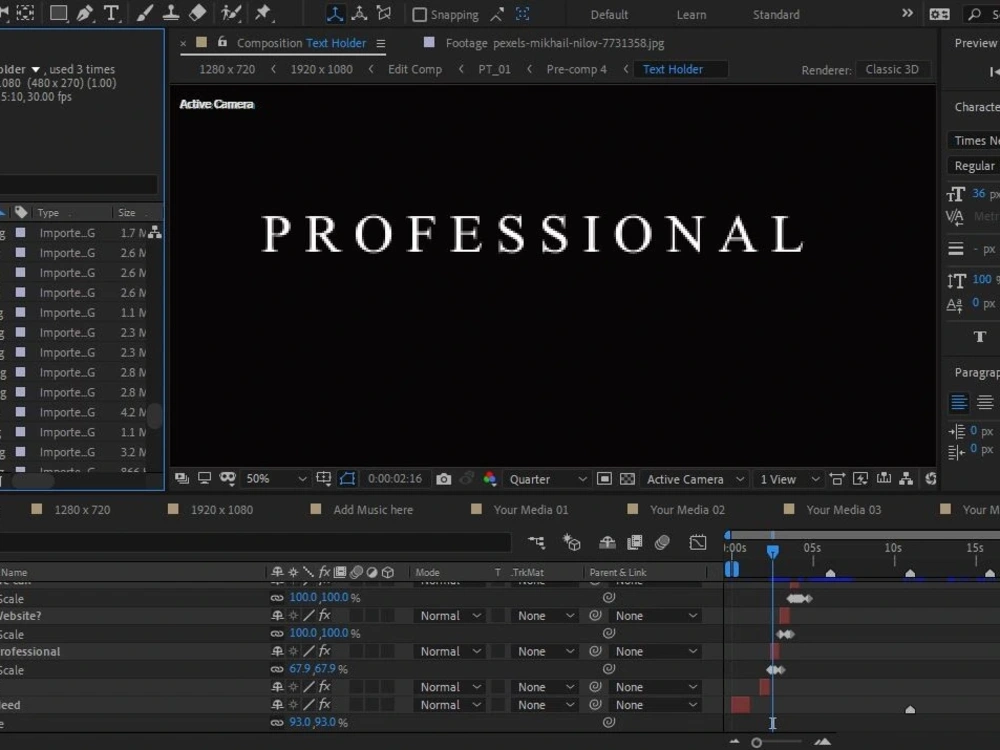Viewport: 1000px width, 750px height.
Task: Open the show channel color icon
Action: point(490,479)
